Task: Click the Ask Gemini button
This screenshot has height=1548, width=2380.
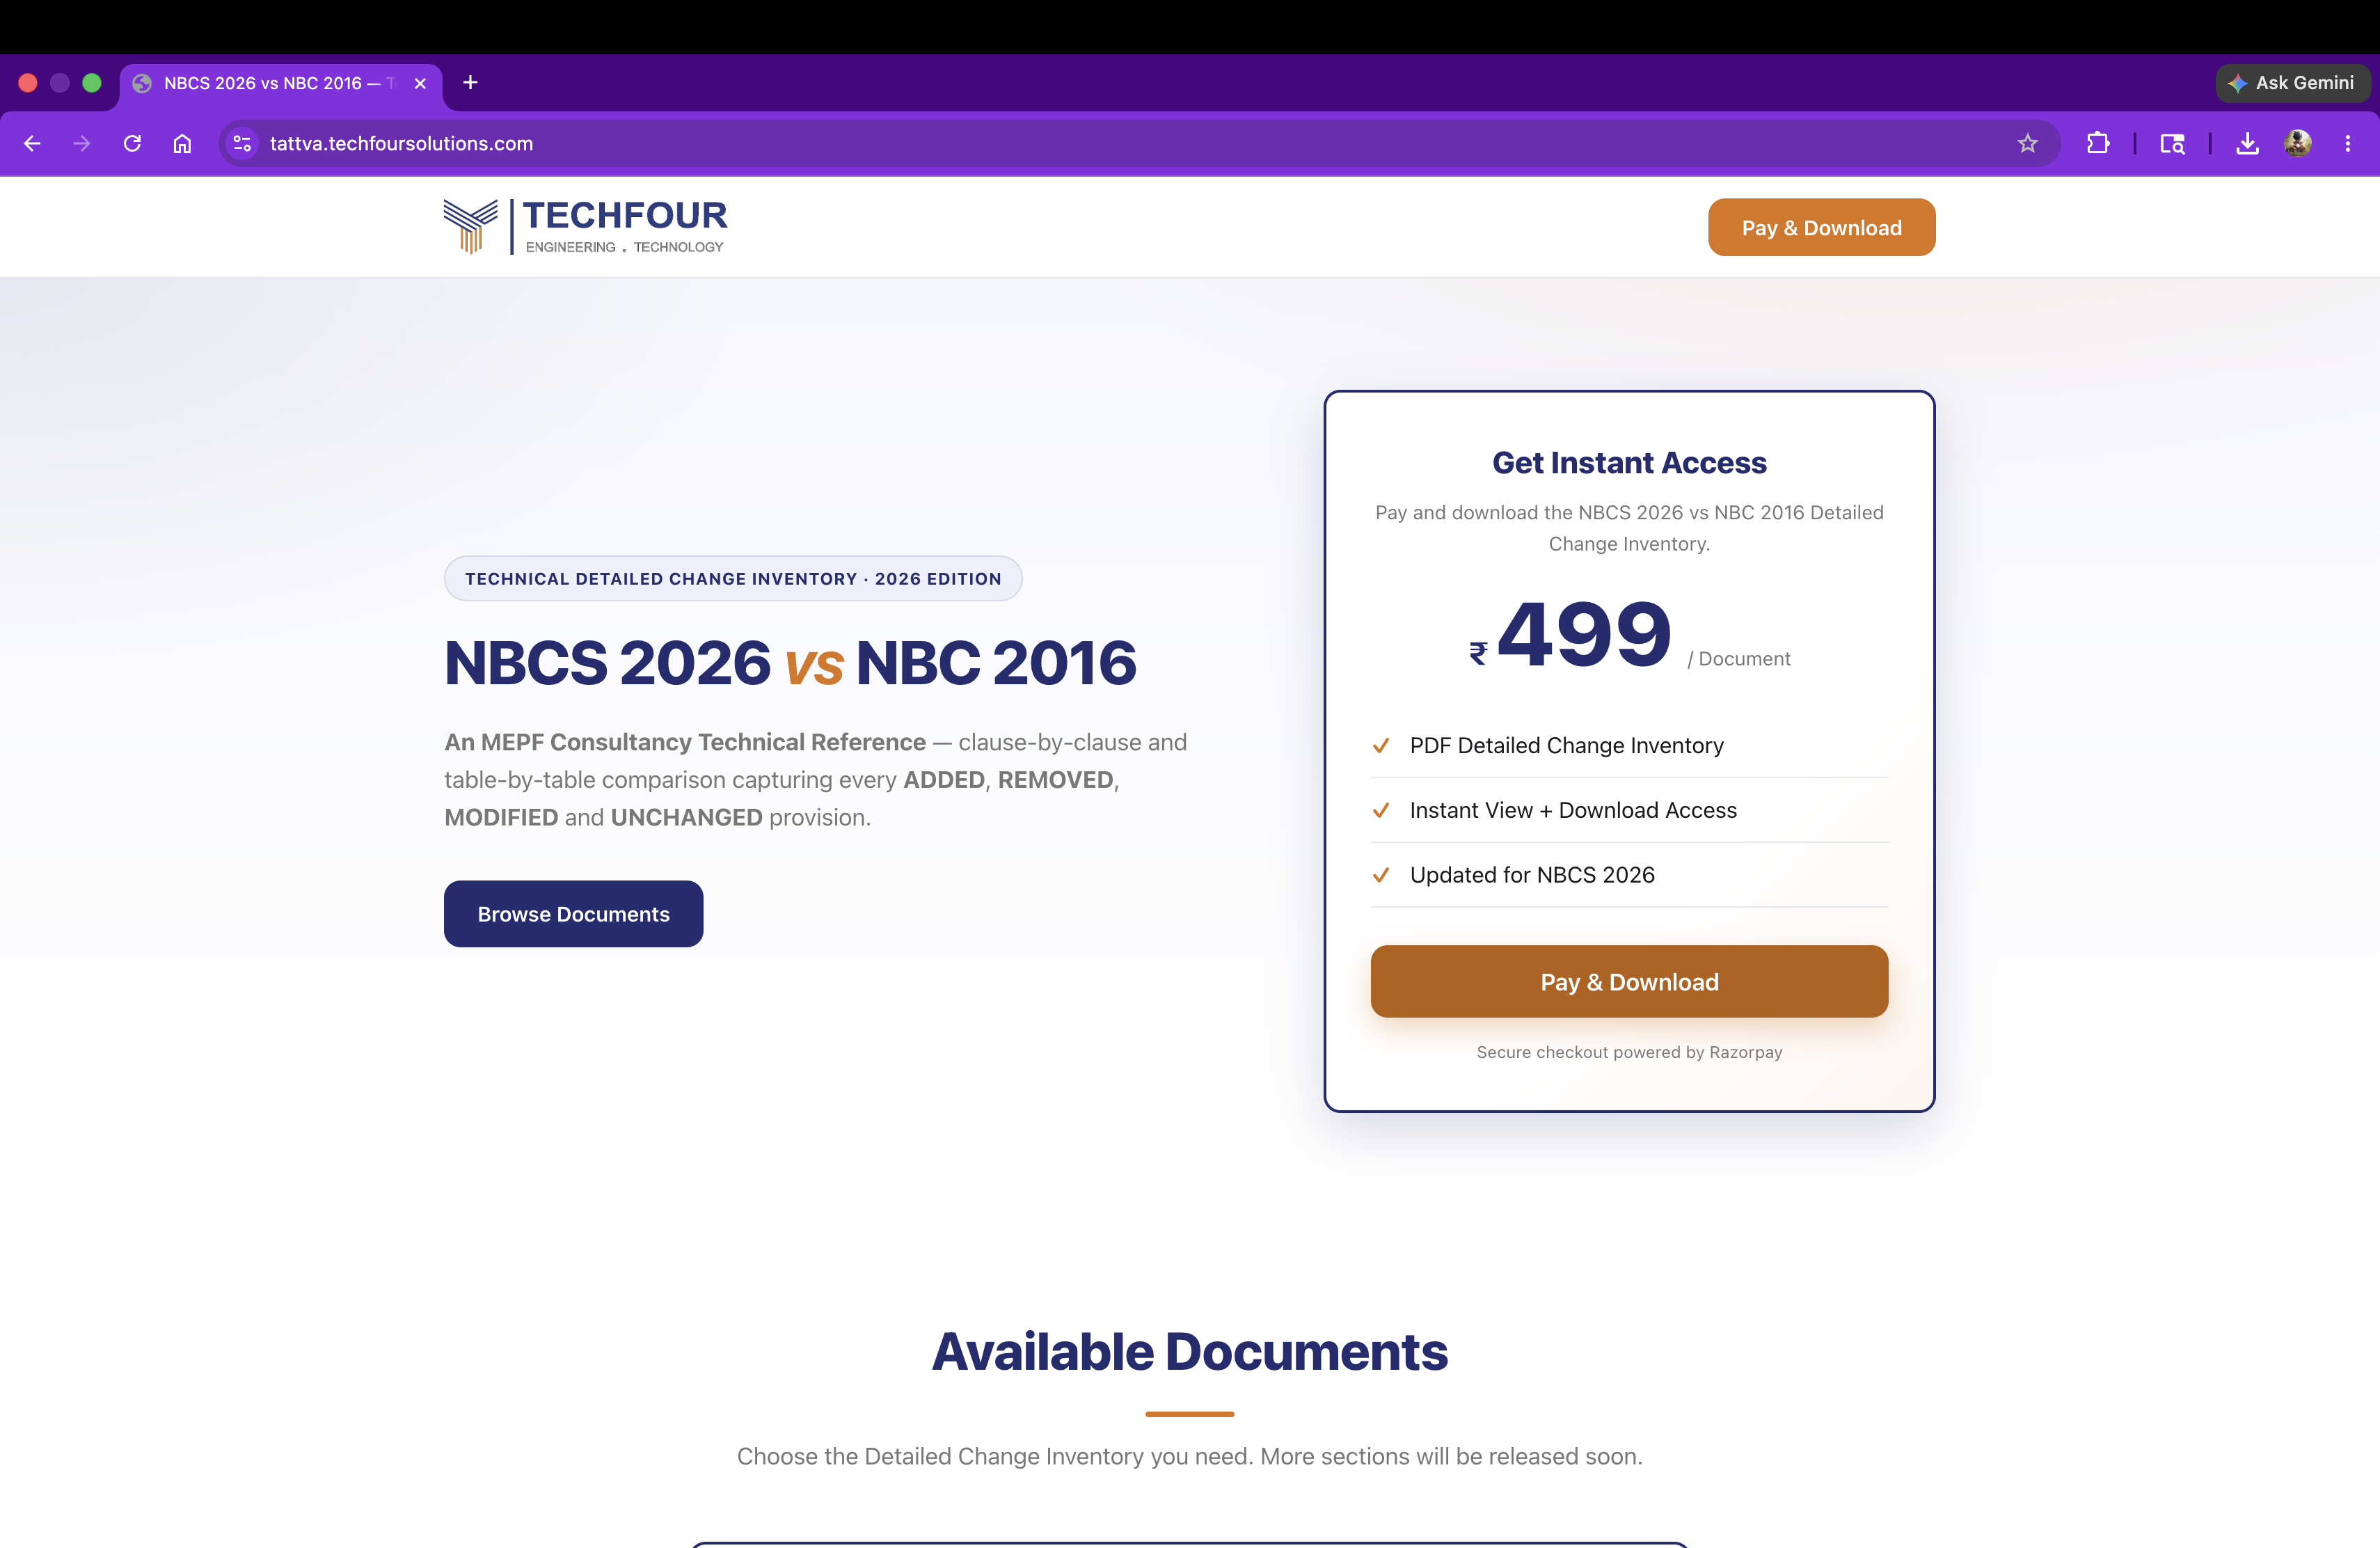Action: [2292, 83]
